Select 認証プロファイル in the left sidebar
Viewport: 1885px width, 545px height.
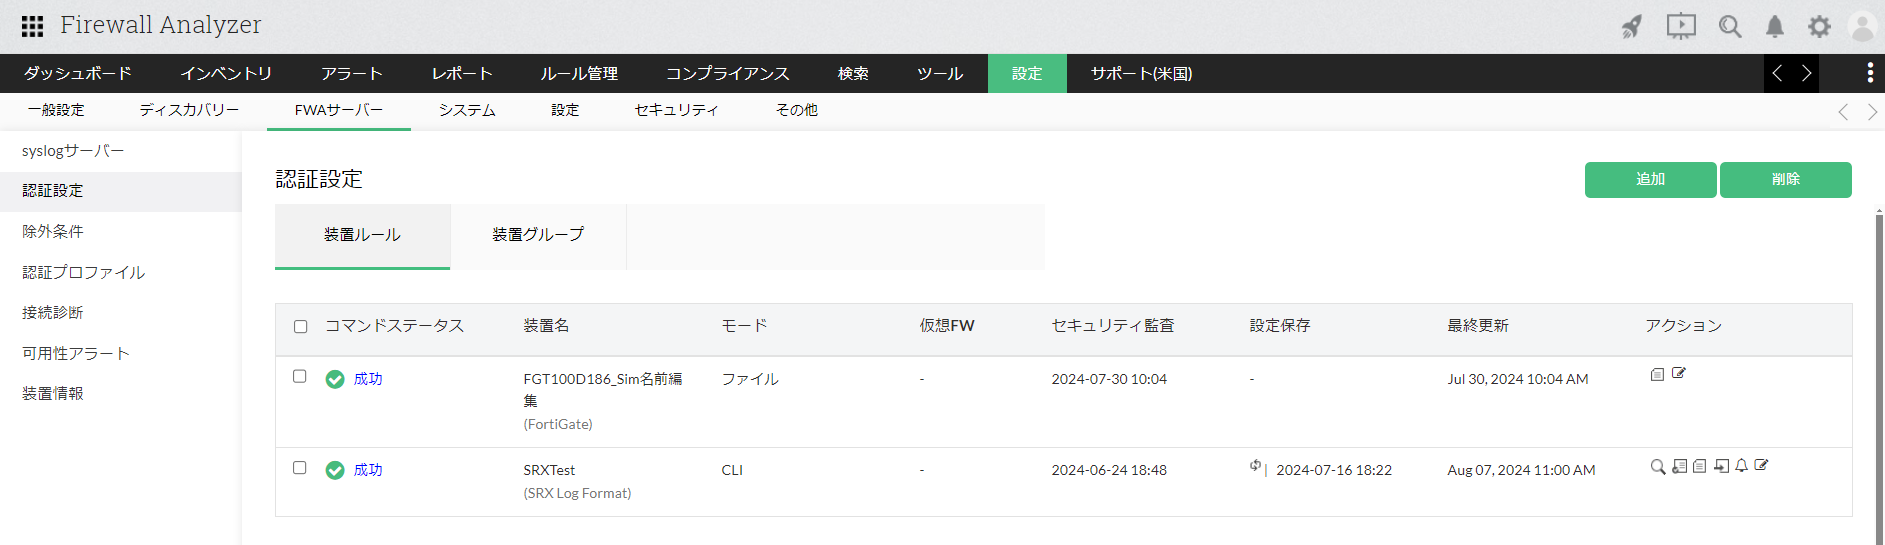coord(84,272)
